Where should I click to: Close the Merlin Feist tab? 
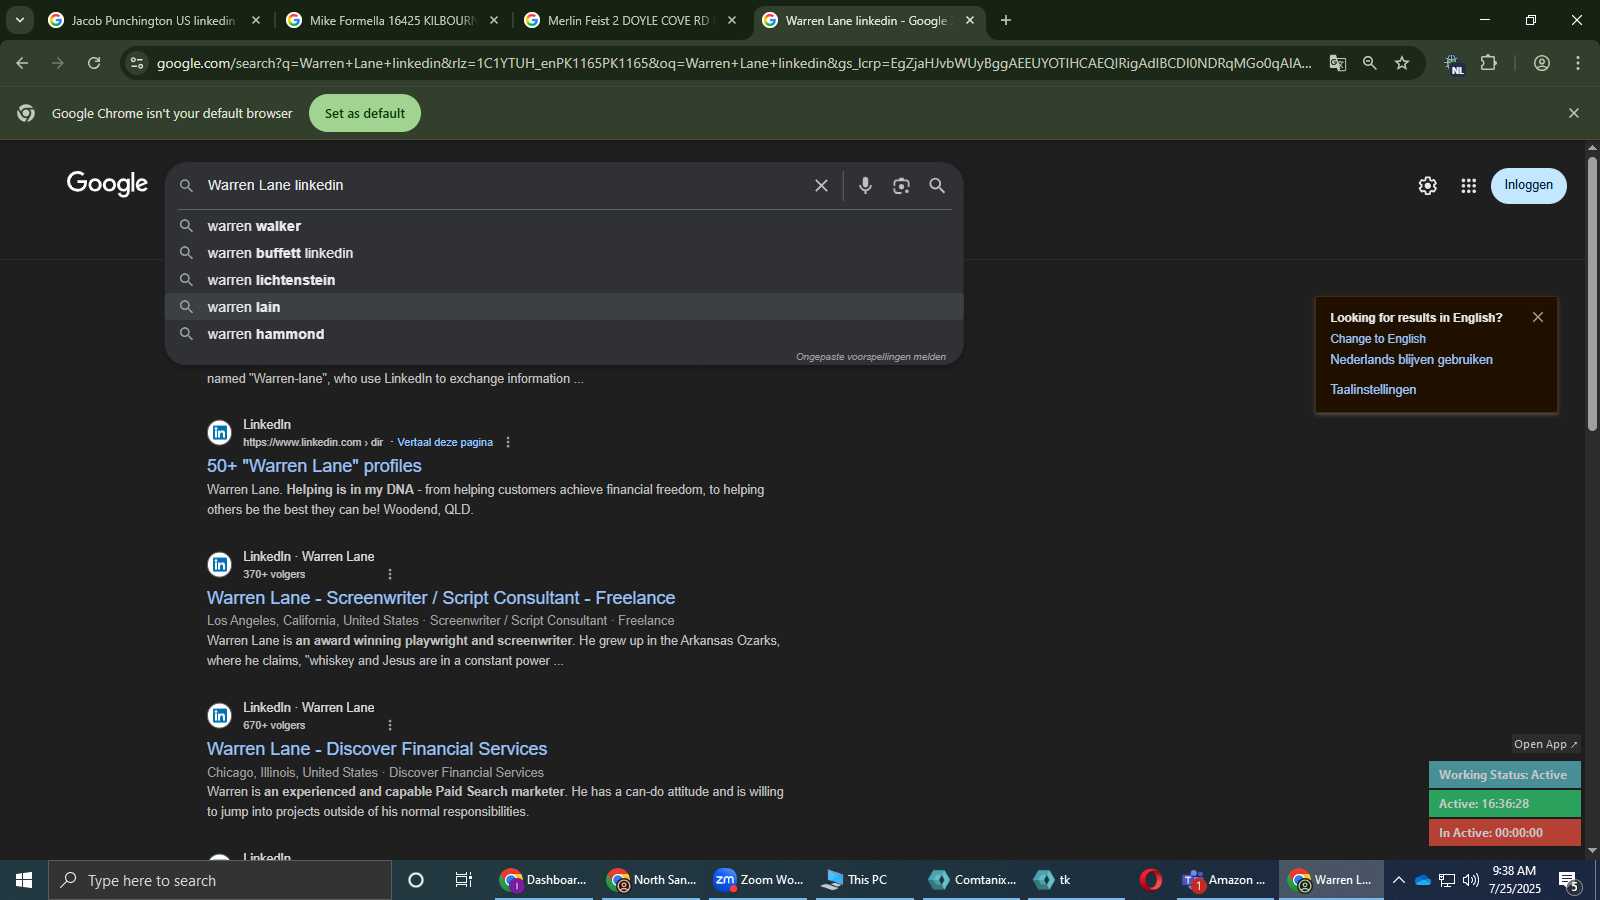click(x=732, y=20)
